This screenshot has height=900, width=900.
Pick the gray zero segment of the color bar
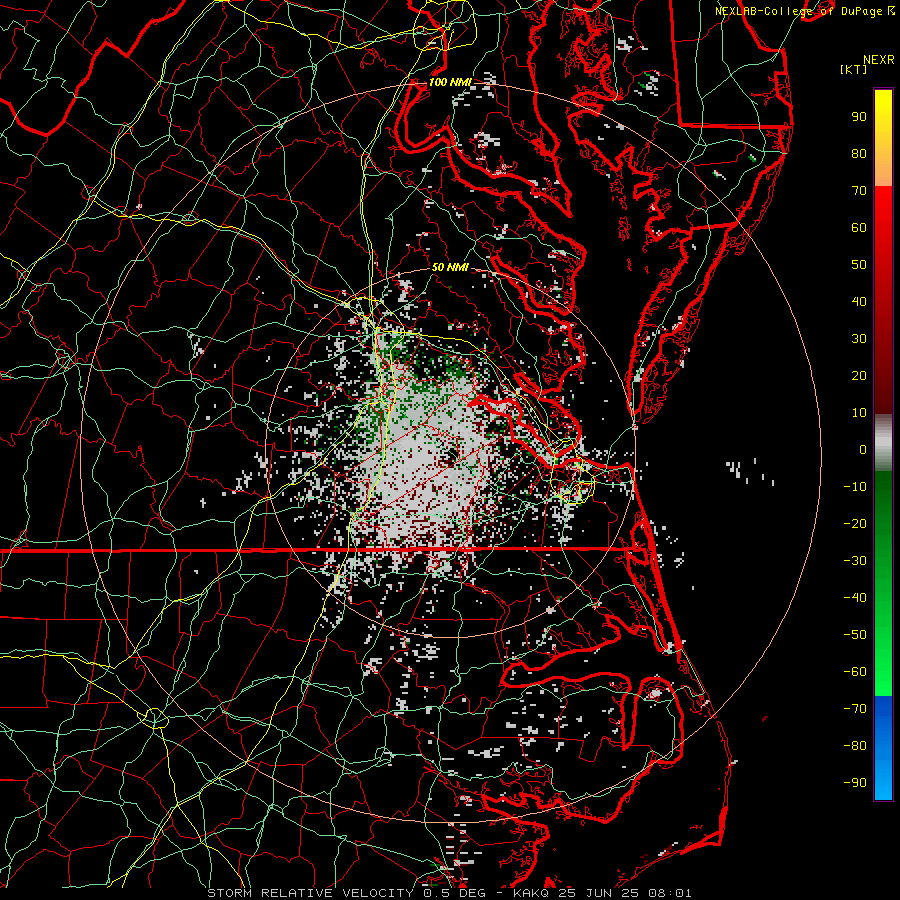click(x=883, y=443)
